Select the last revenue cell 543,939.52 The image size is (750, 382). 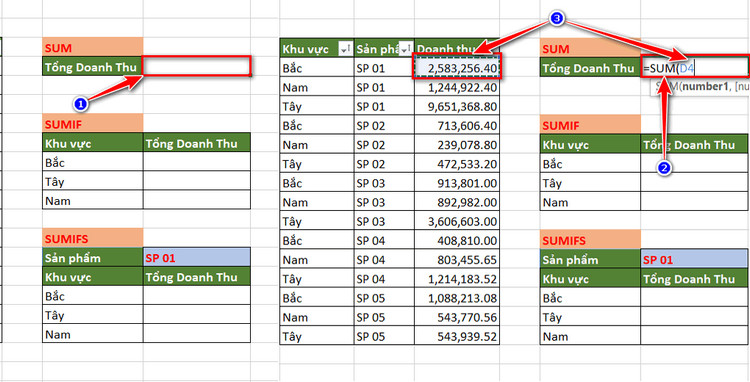457,336
